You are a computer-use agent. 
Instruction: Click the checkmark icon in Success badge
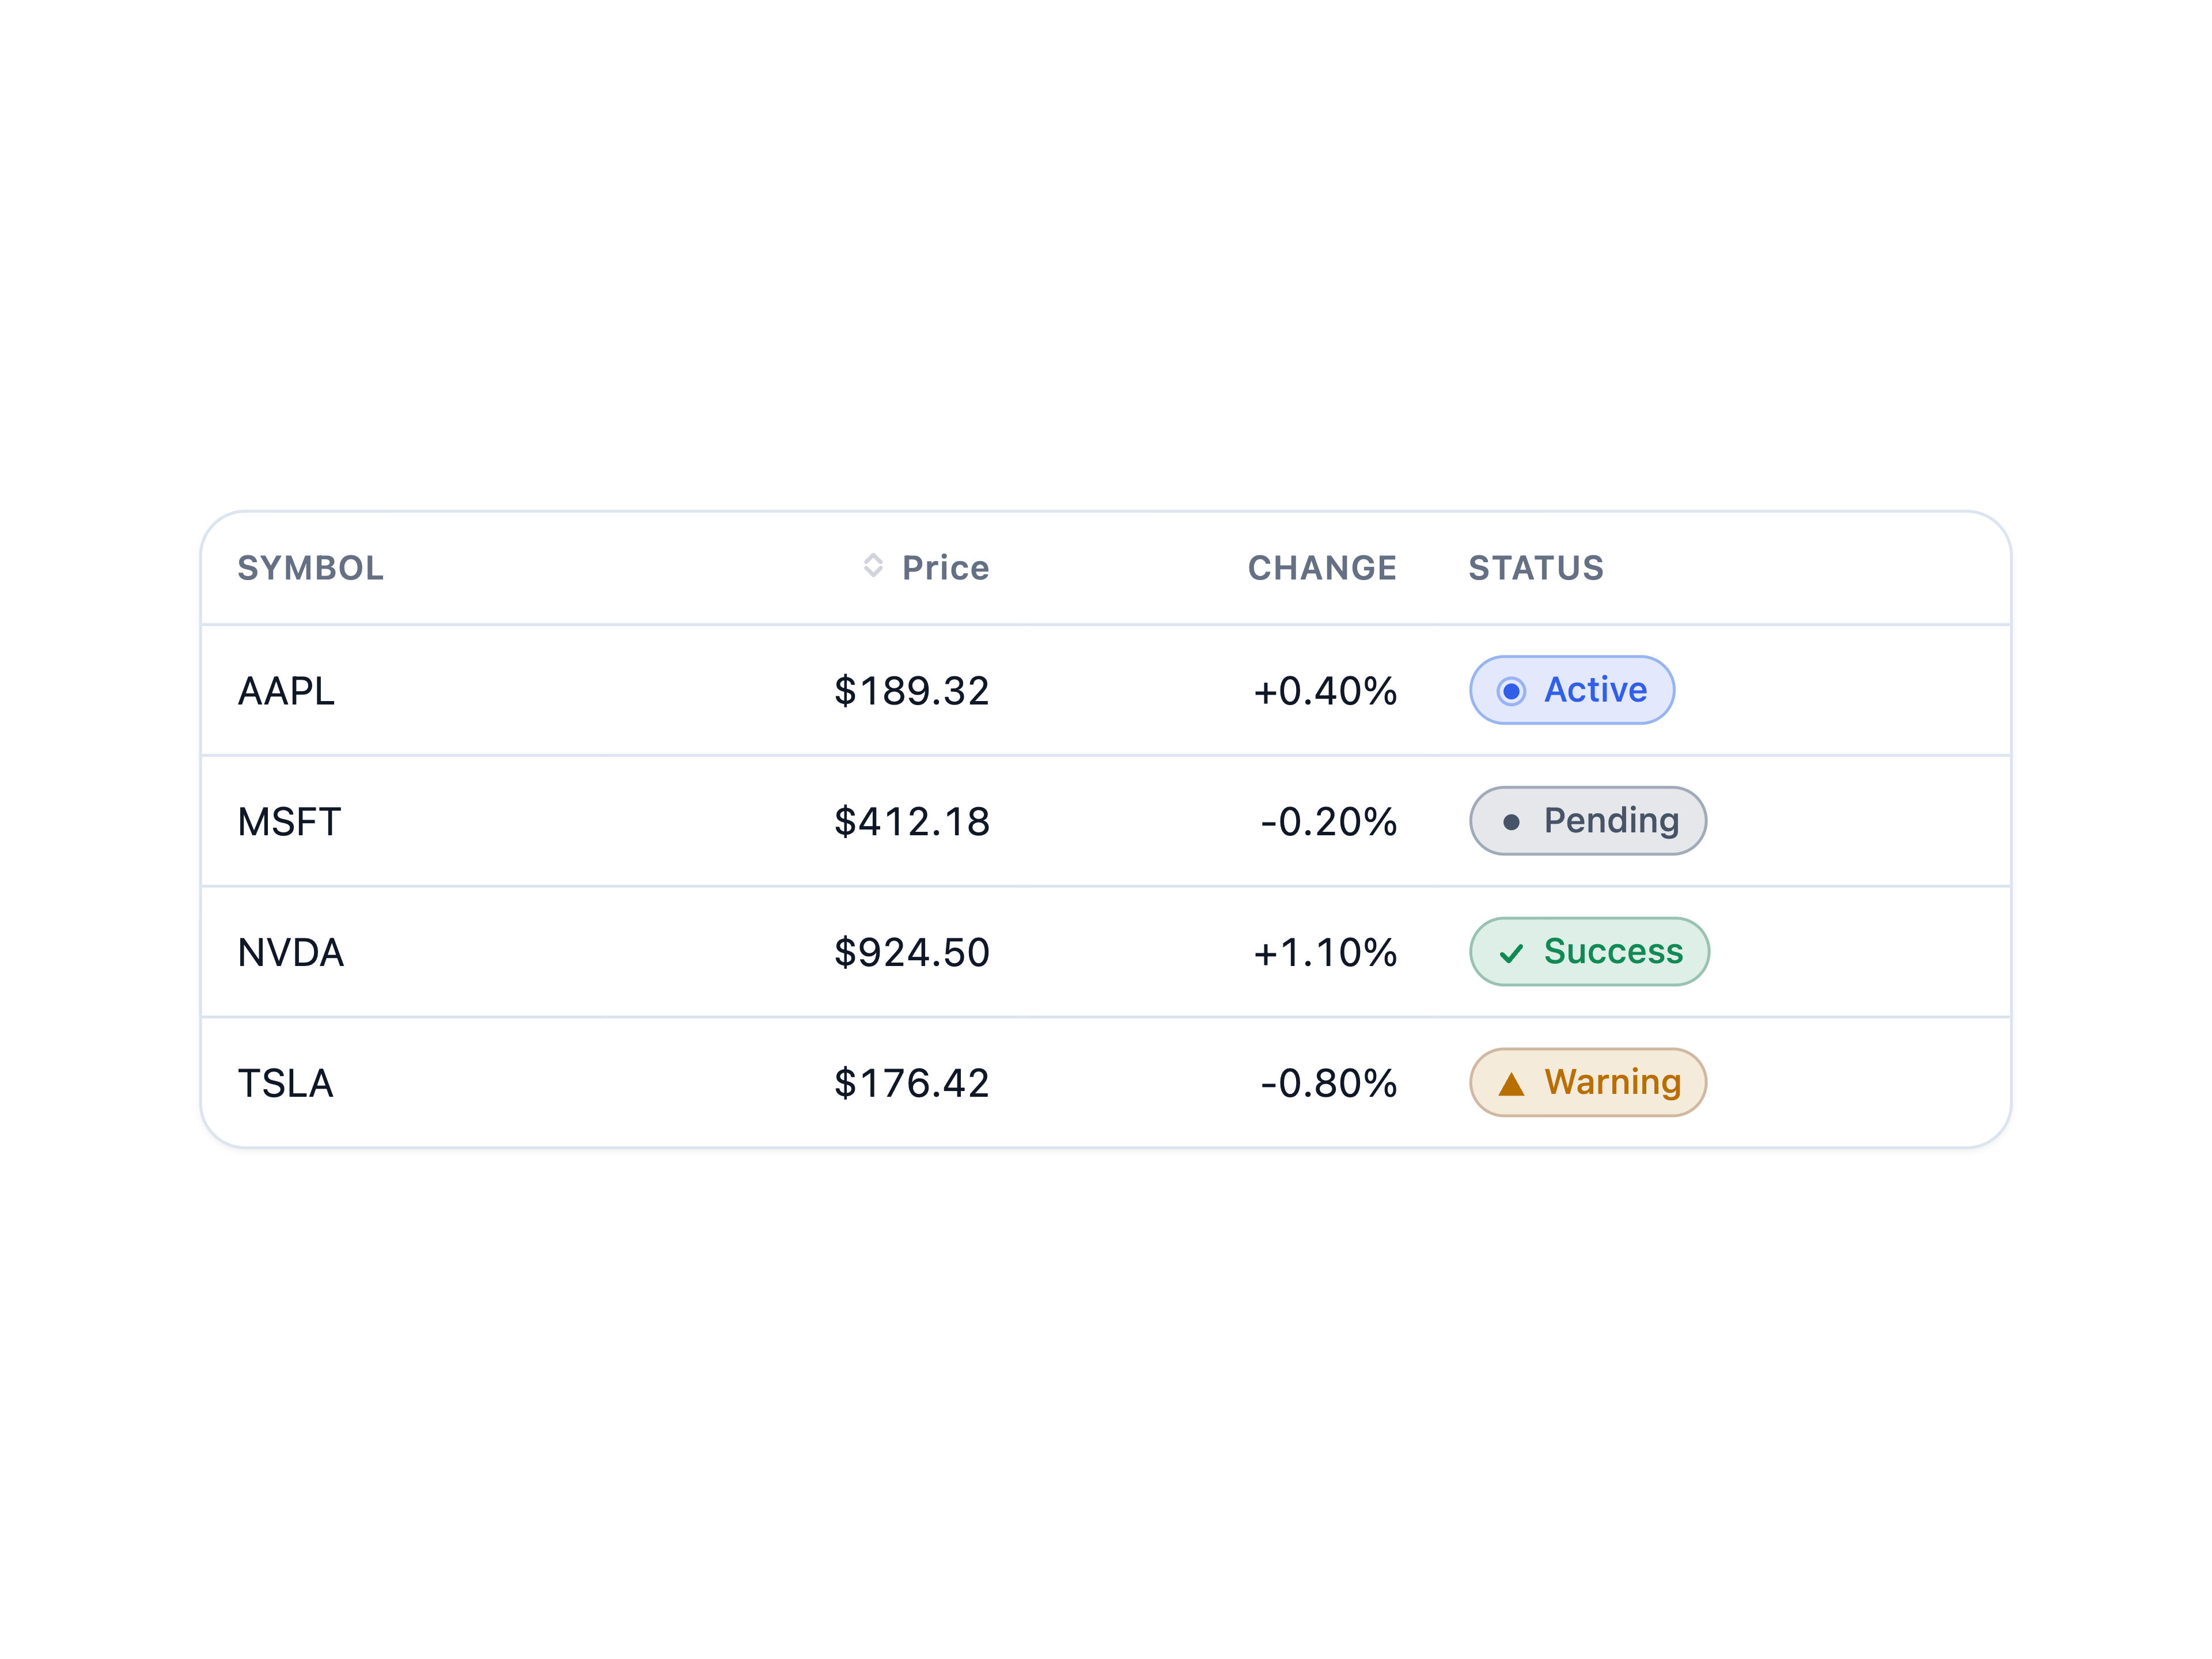point(1511,953)
